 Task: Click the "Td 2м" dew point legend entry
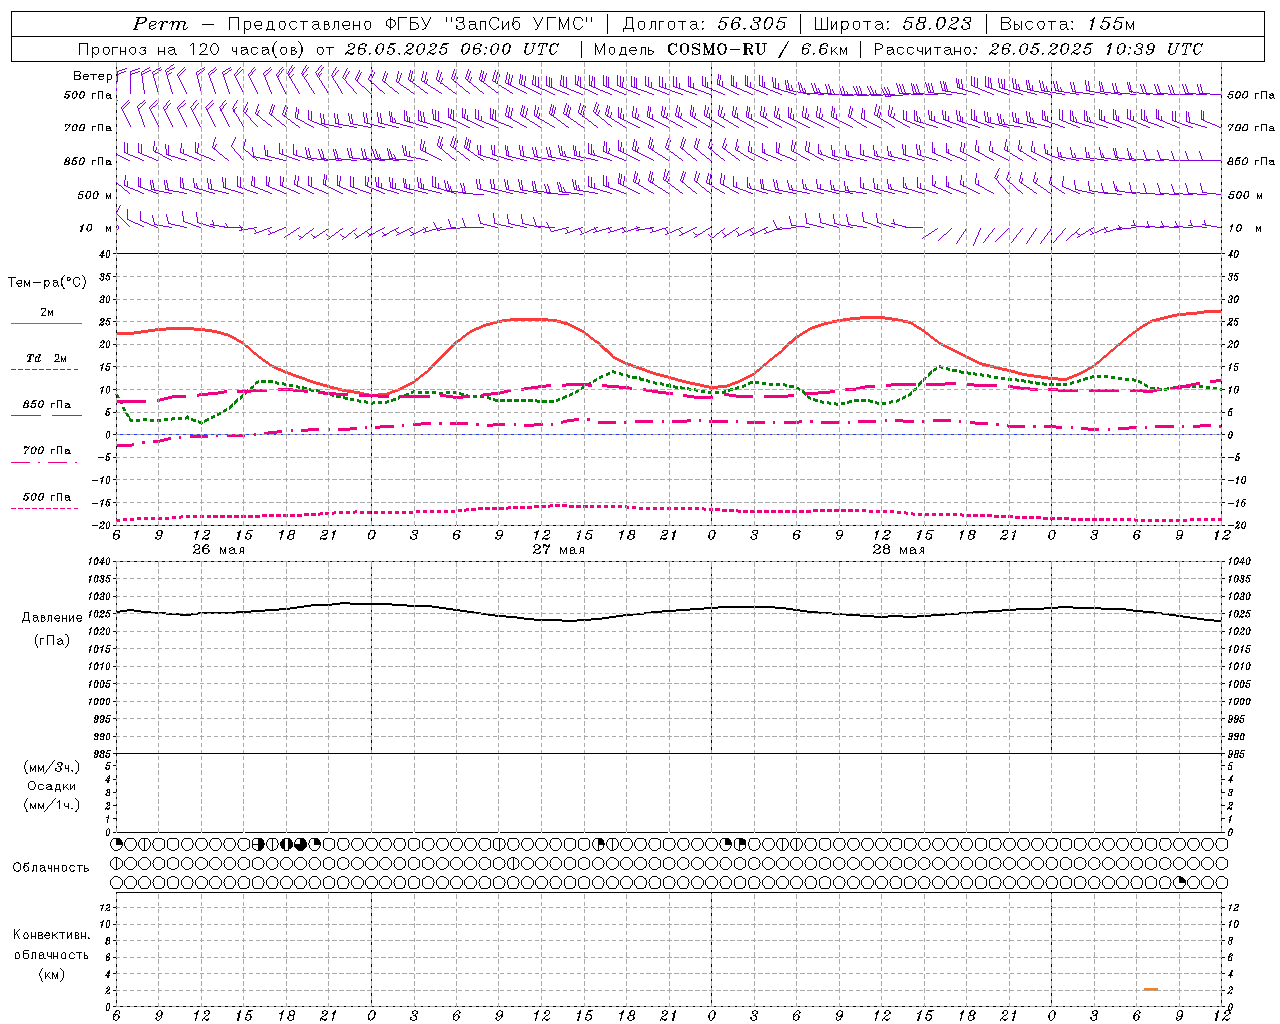47,358
